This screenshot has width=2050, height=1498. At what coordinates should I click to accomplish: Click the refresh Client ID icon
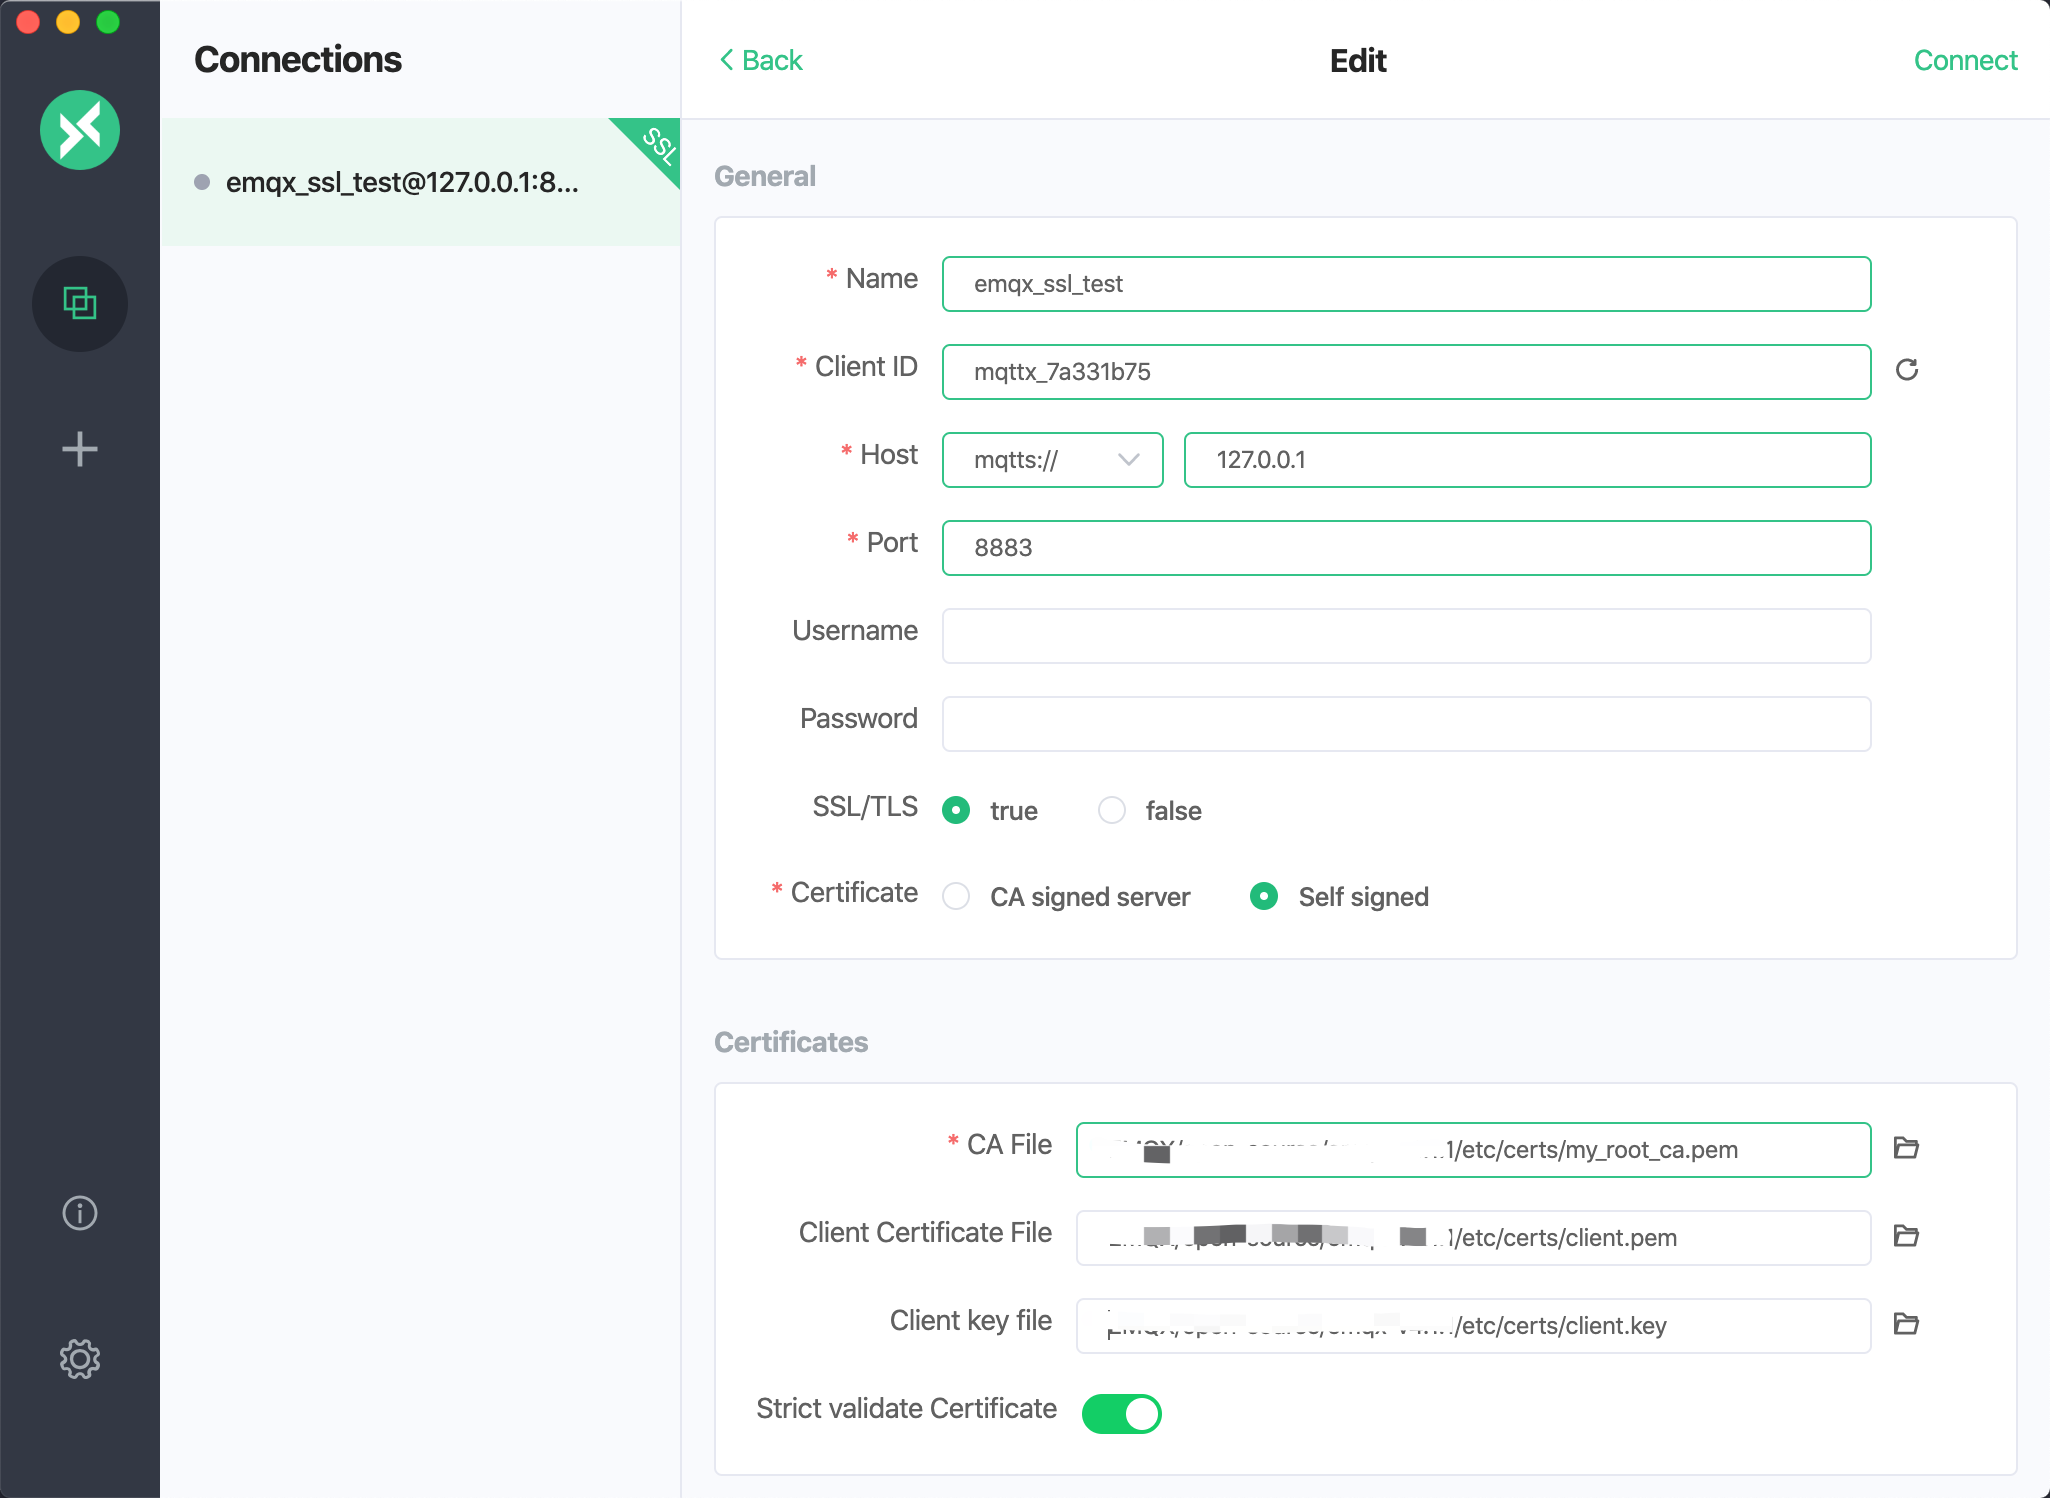[x=1906, y=370]
